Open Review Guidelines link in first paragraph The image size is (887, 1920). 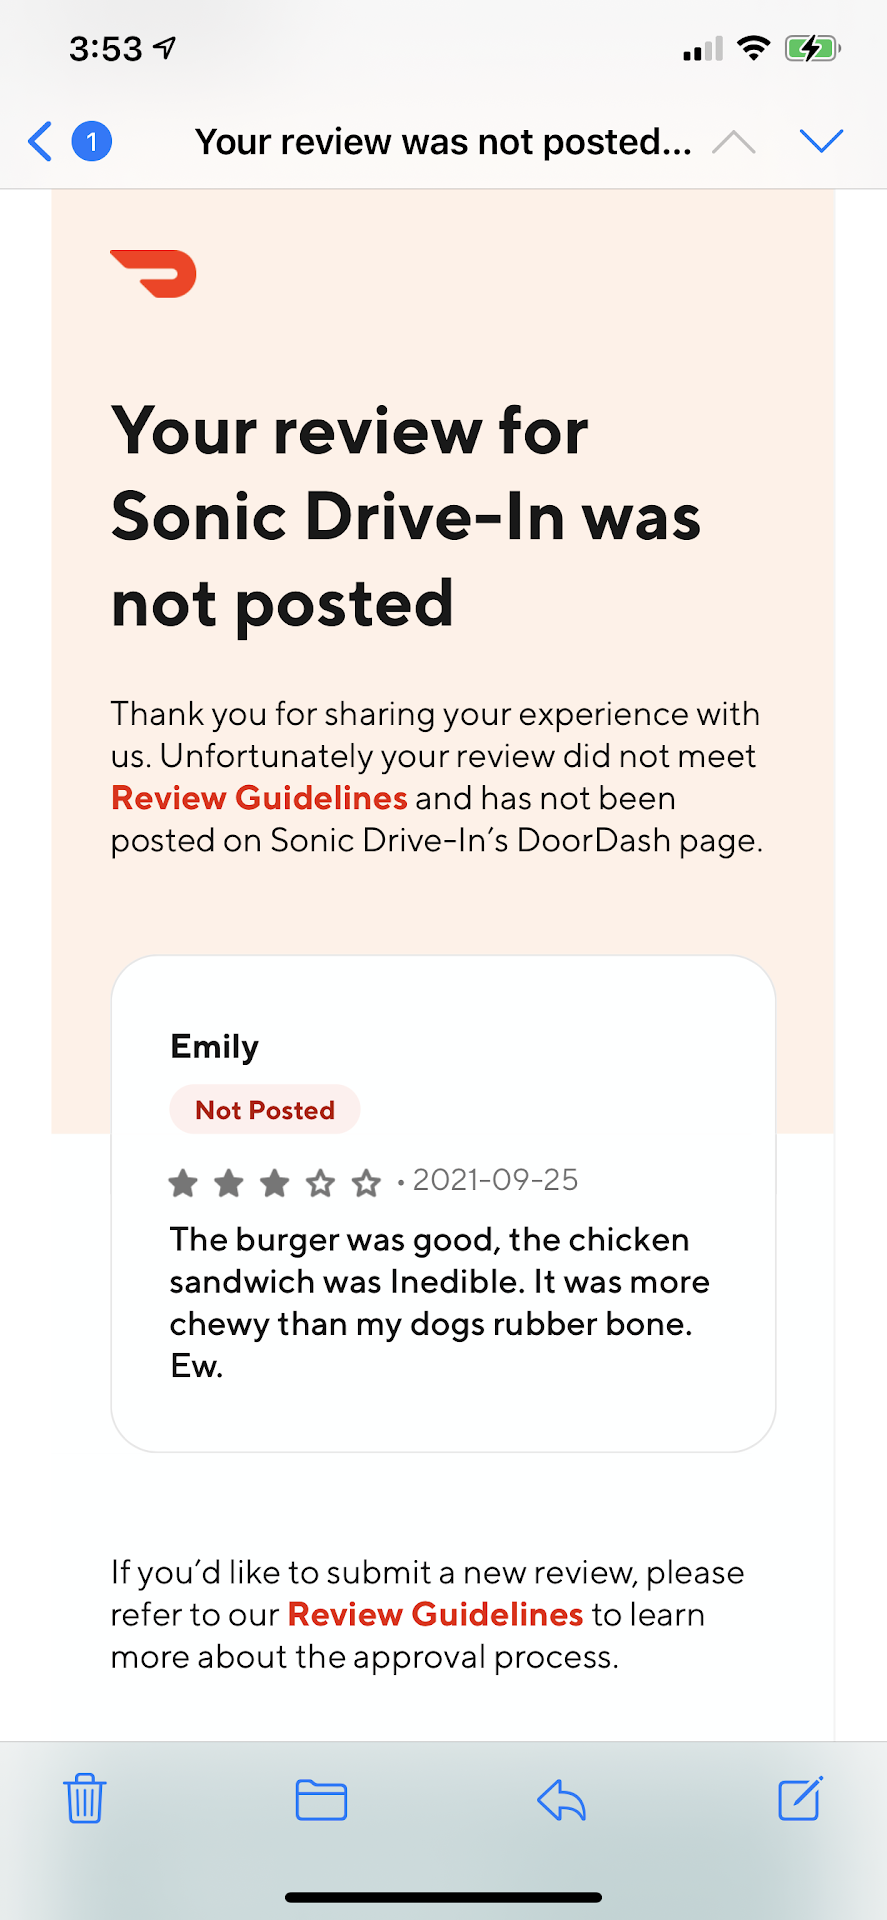click(x=259, y=798)
